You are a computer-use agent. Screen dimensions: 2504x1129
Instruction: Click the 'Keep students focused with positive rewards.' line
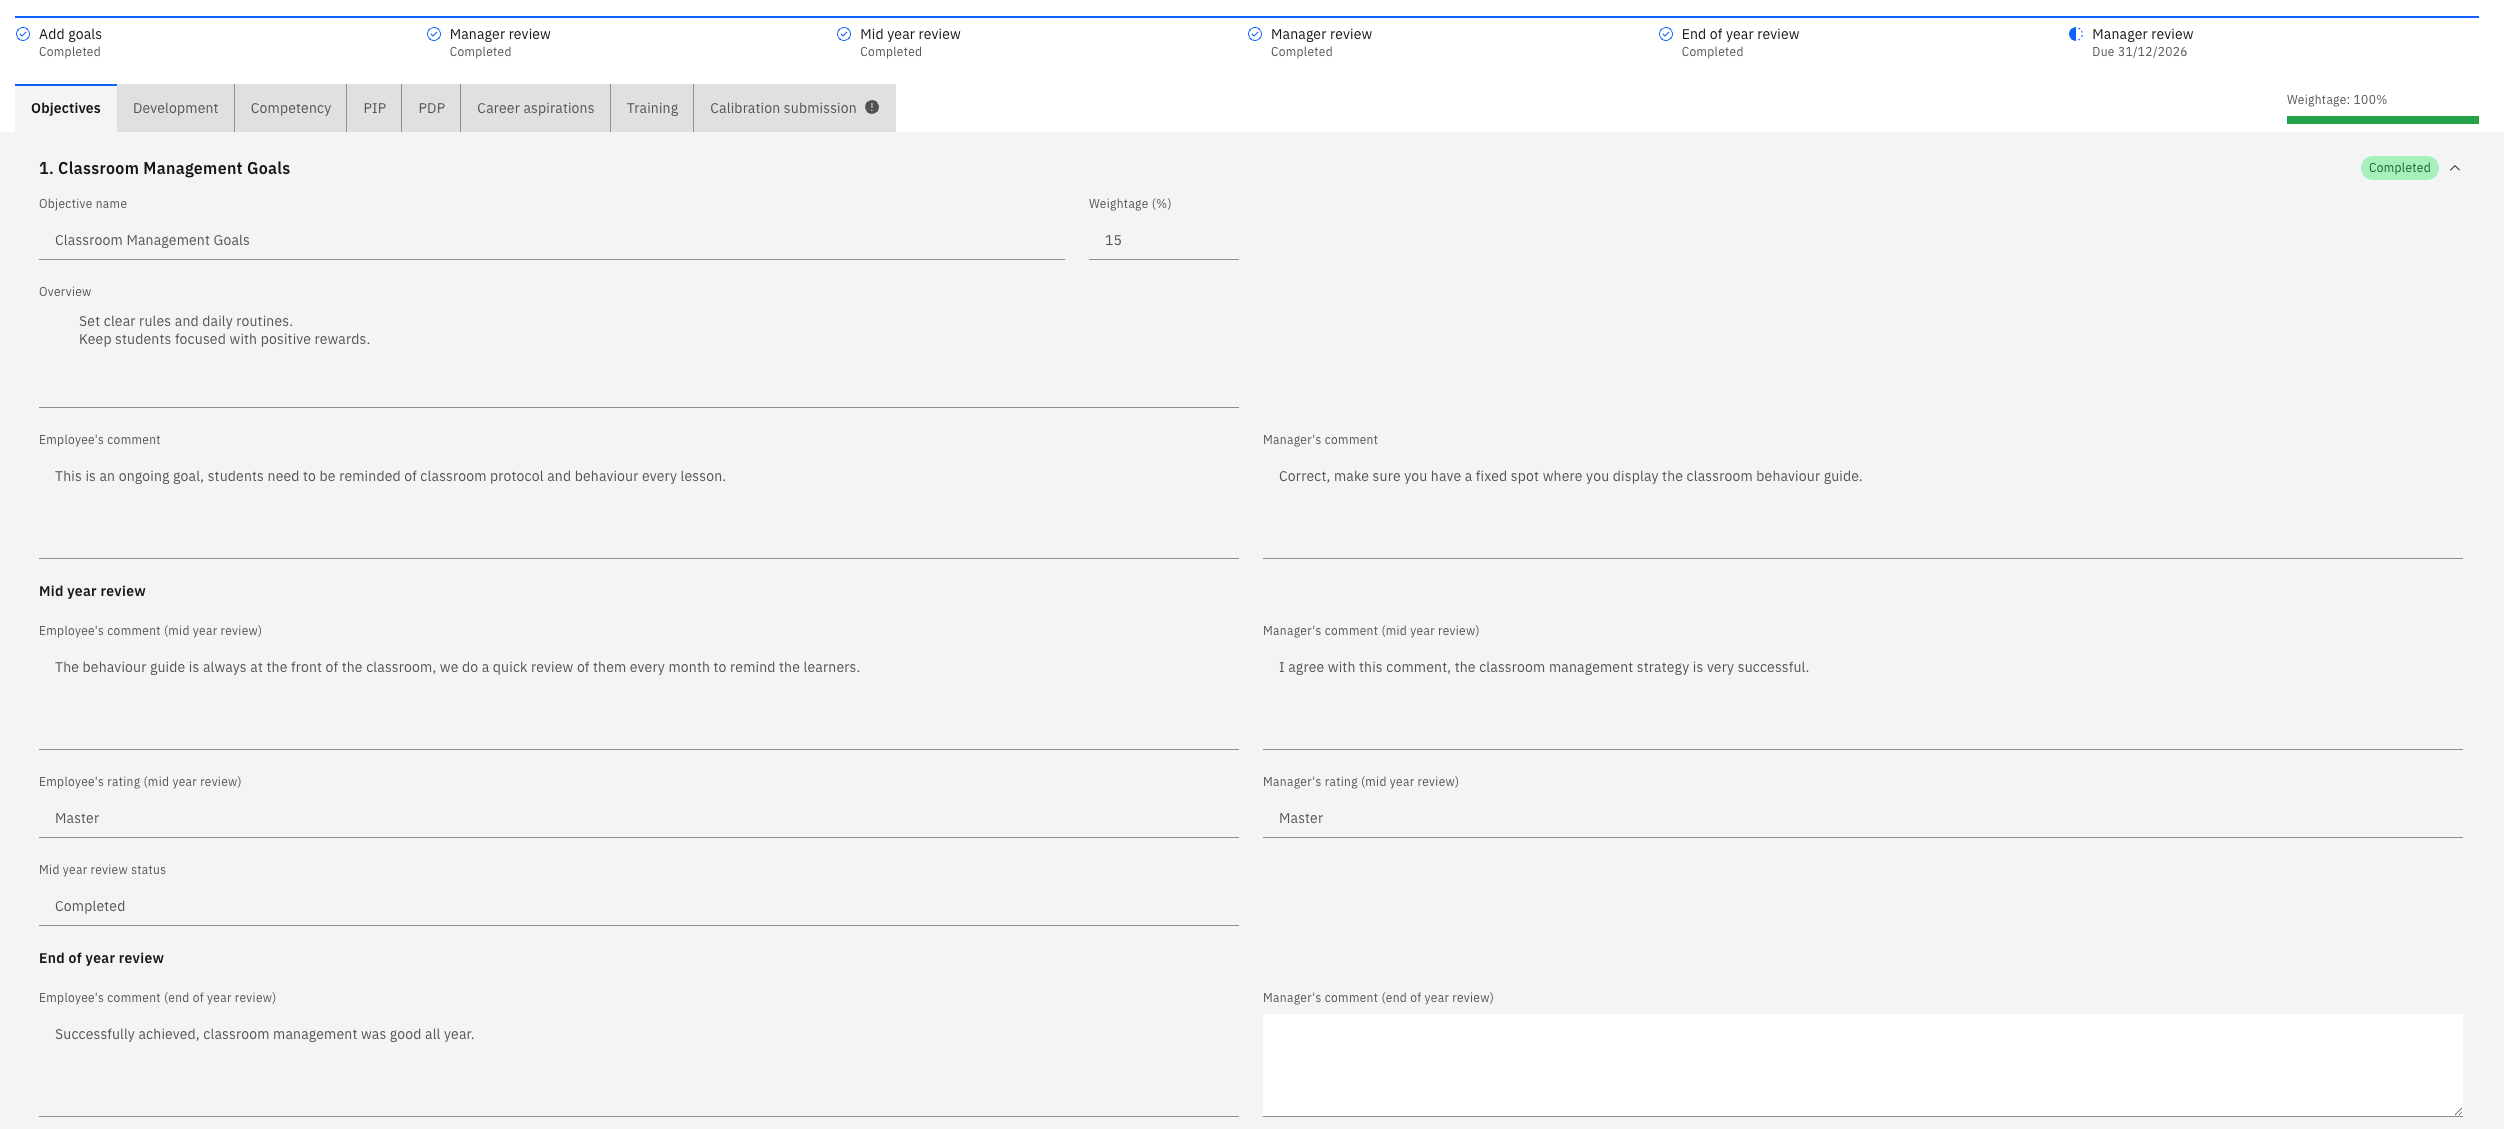click(225, 339)
